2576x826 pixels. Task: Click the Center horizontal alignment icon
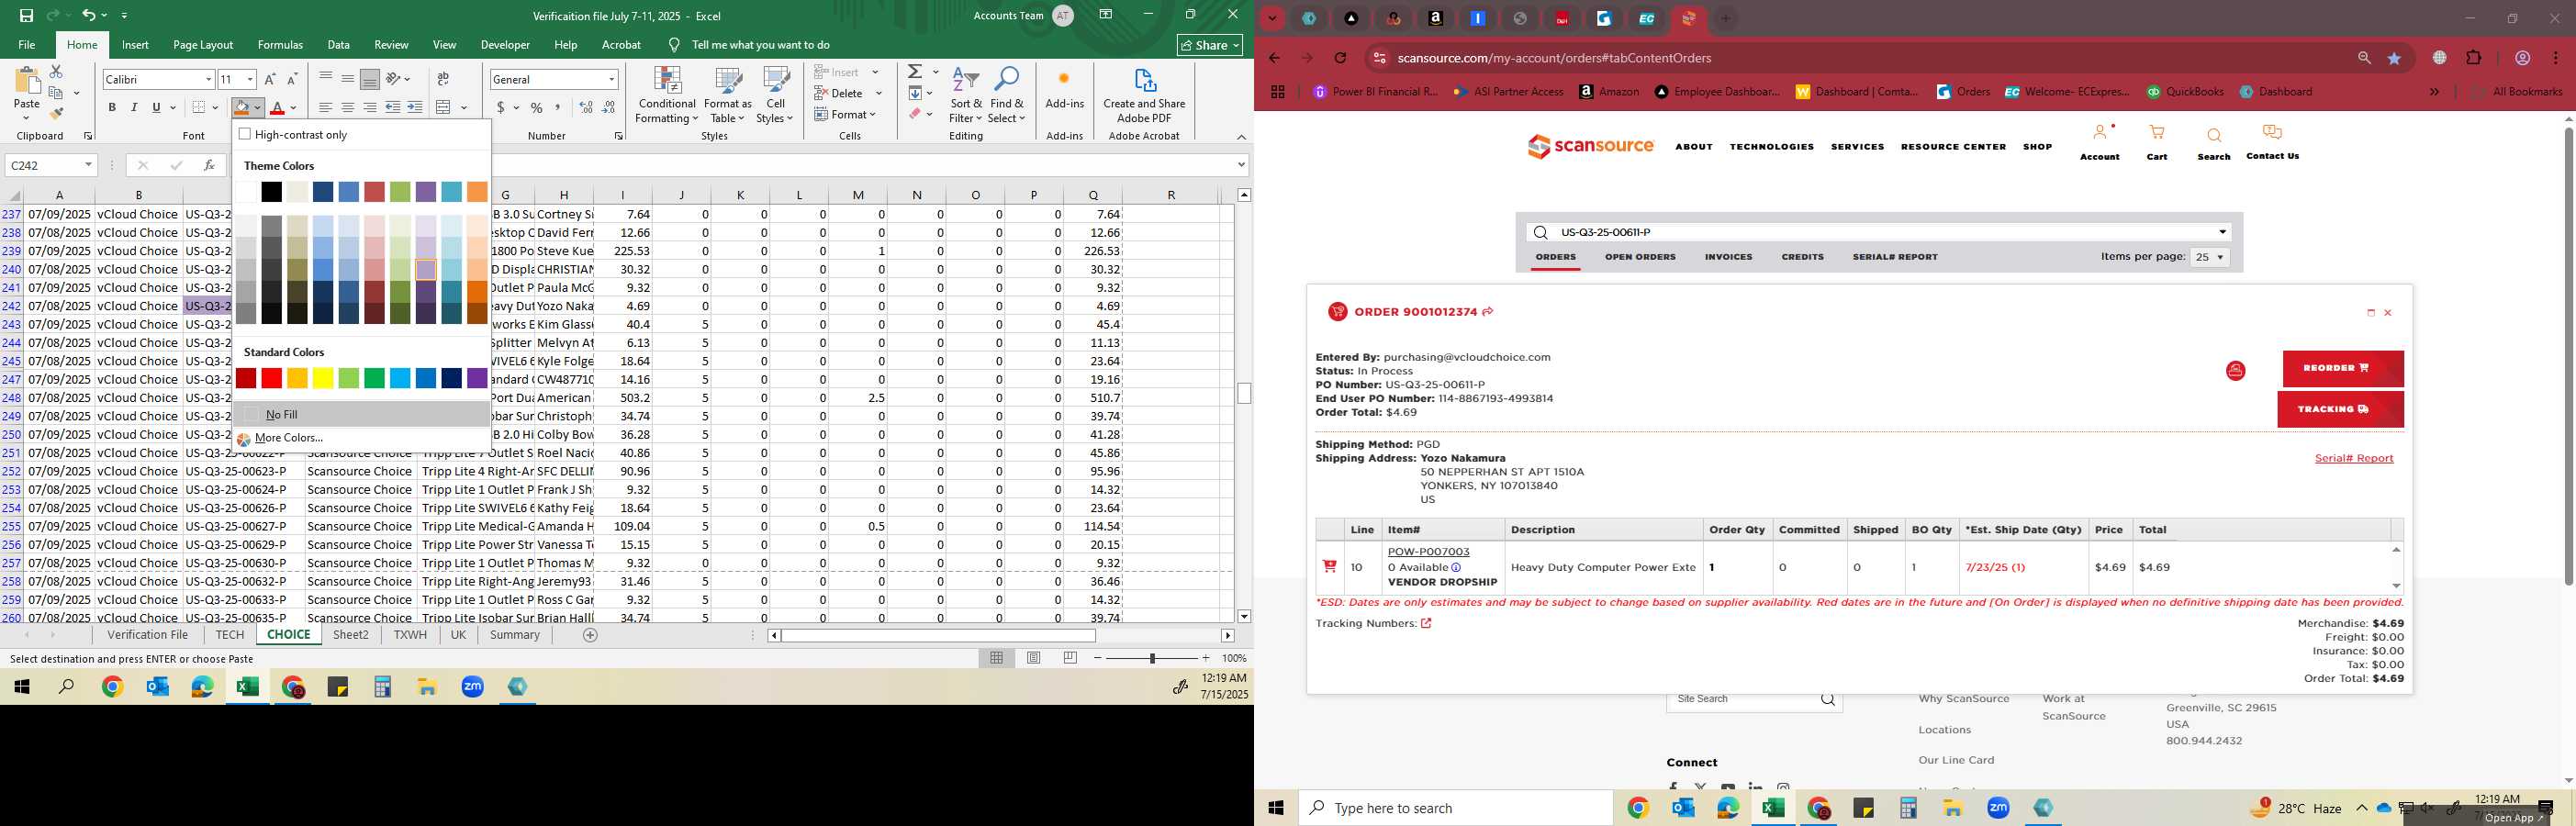347,107
